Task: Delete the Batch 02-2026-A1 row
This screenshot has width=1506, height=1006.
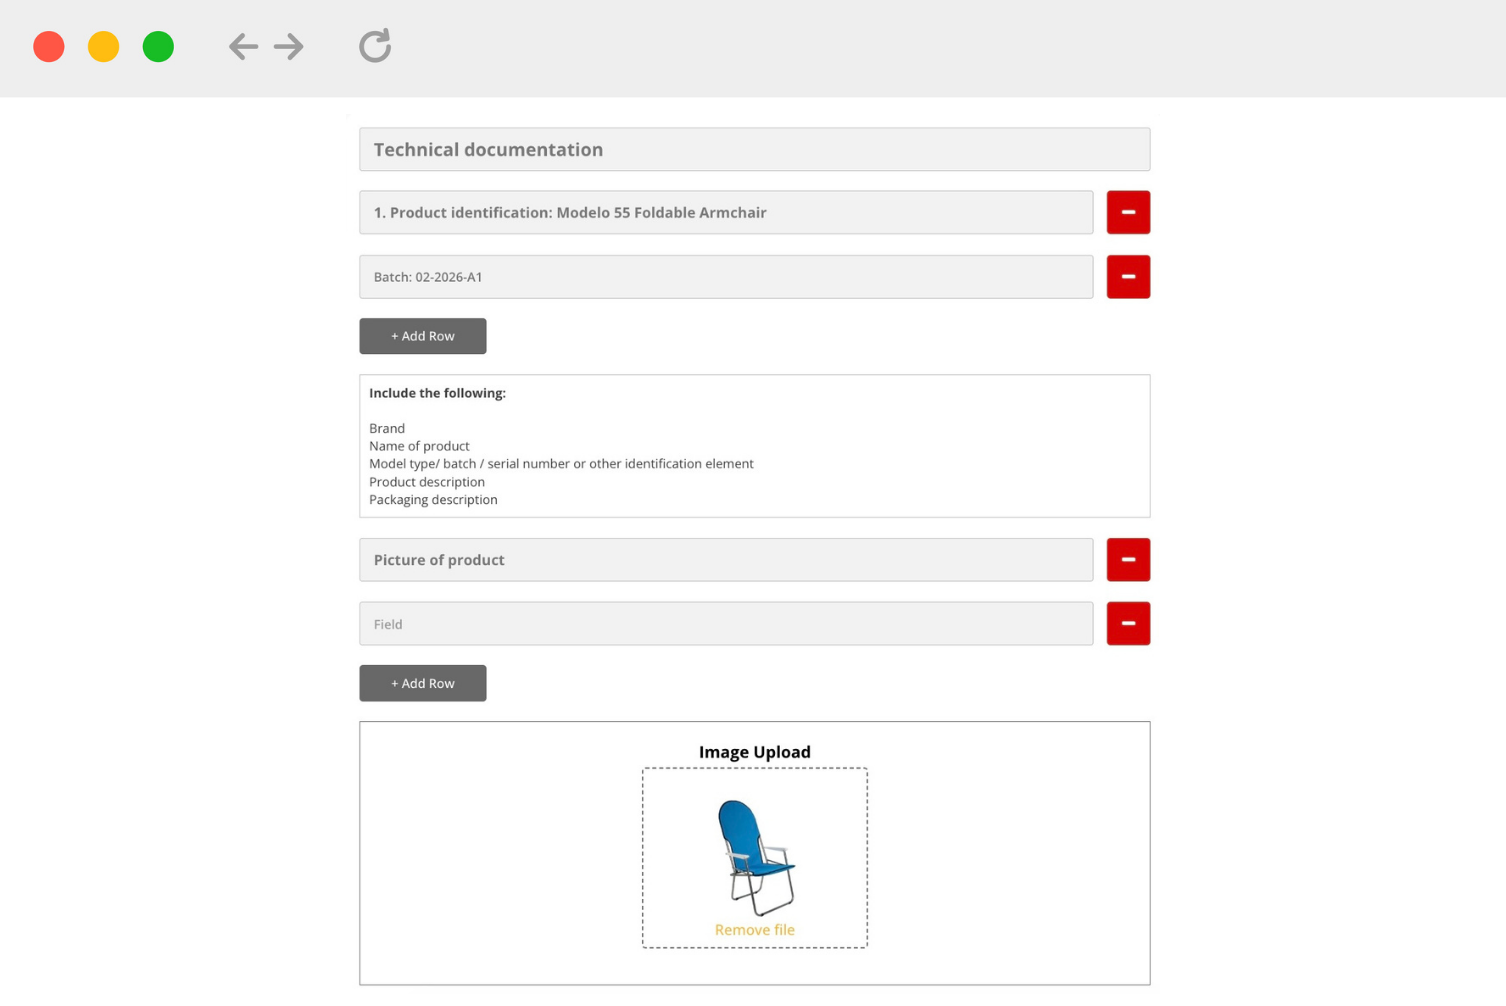Action: pyautogui.click(x=1128, y=277)
